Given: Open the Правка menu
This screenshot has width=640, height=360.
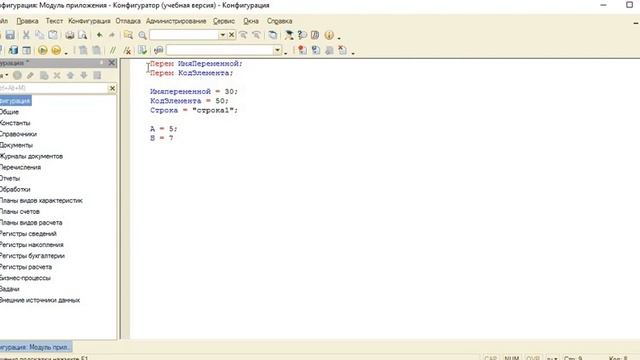Looking at the screenshot, I should pos(27,21).
